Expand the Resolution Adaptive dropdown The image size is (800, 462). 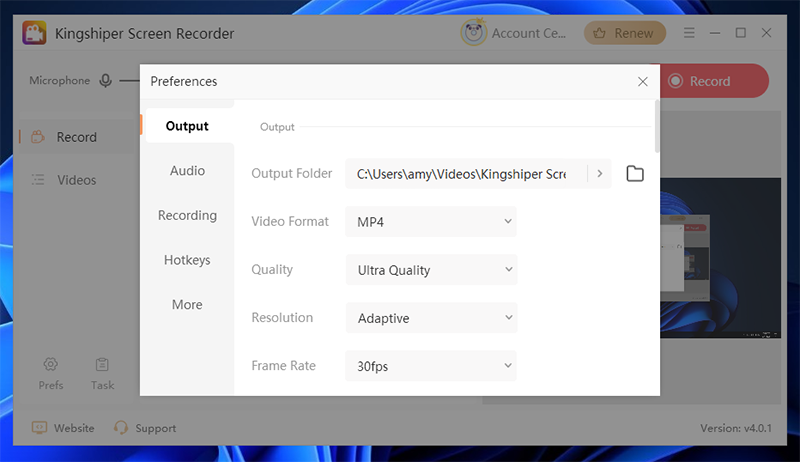pyautogui.click(x=432, y=318)
